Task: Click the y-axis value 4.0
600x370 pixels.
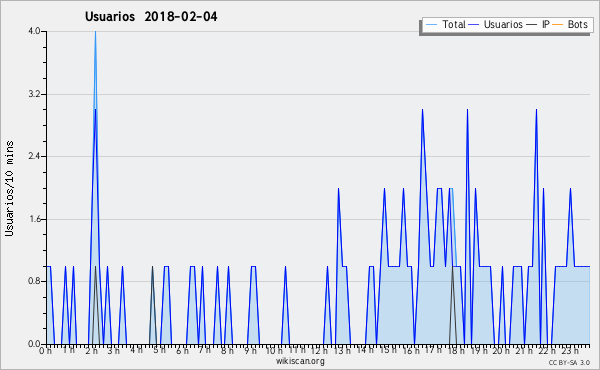Action: pyautogui.click(x=34, y=31)
